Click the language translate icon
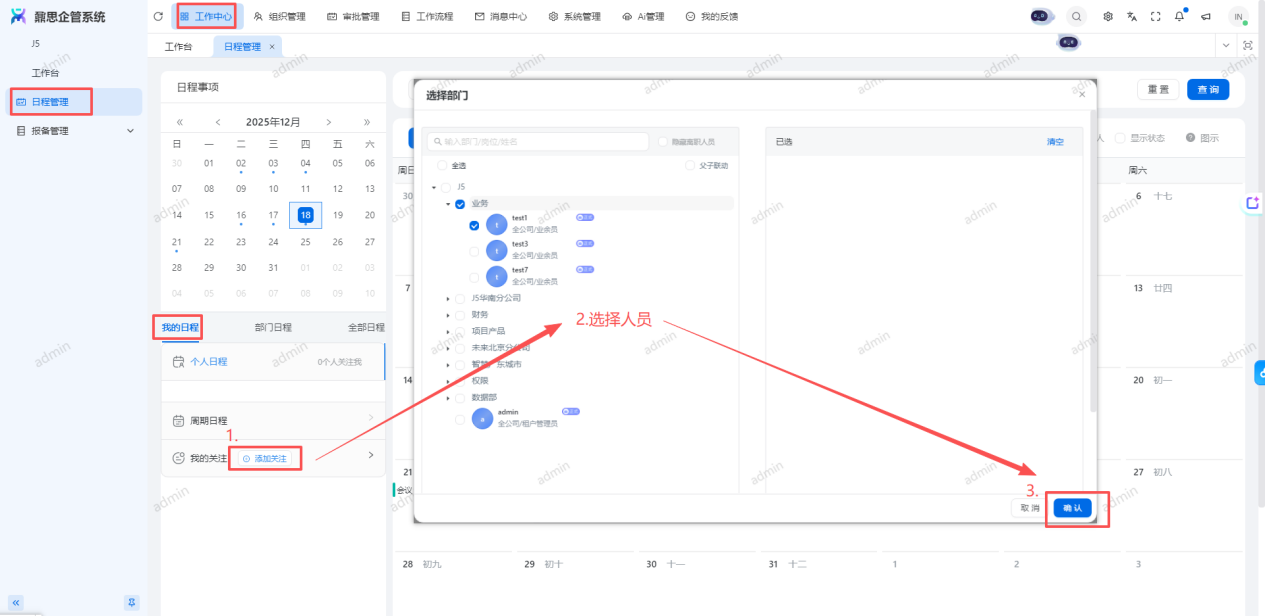Viewport: 1265px width, 616px height. click(x=1132, y=17)
